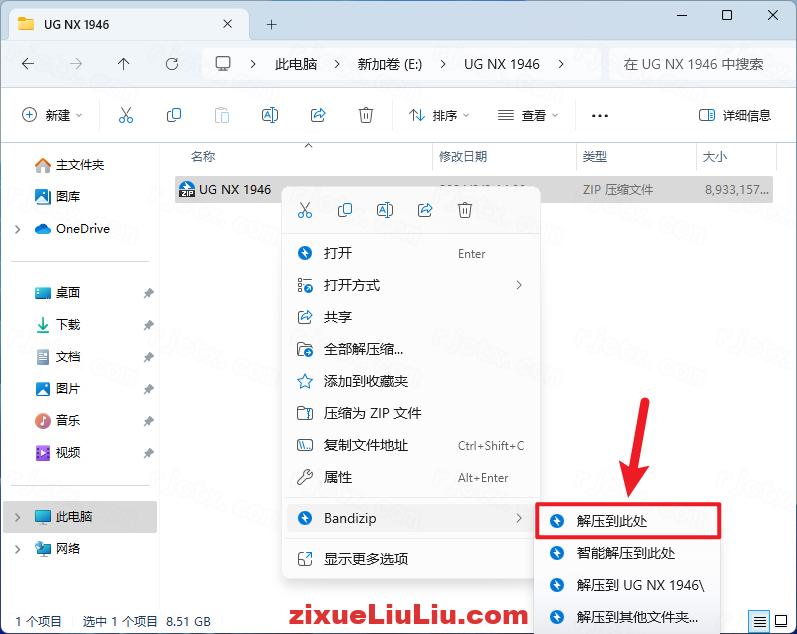The width and height of the screenshot is (797, 634).
Task: Sort by the 类型 column header
Action: click(595, 157)
